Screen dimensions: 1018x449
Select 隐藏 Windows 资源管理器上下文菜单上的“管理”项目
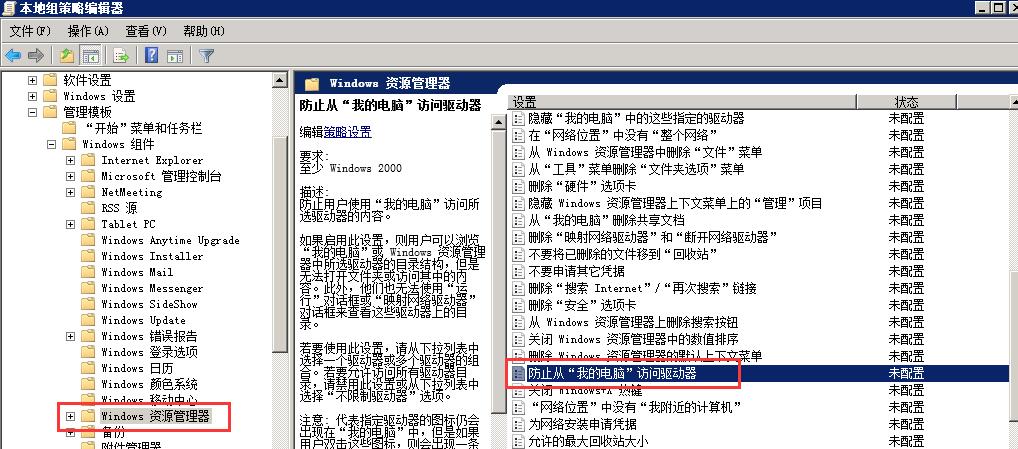(675, 203)
